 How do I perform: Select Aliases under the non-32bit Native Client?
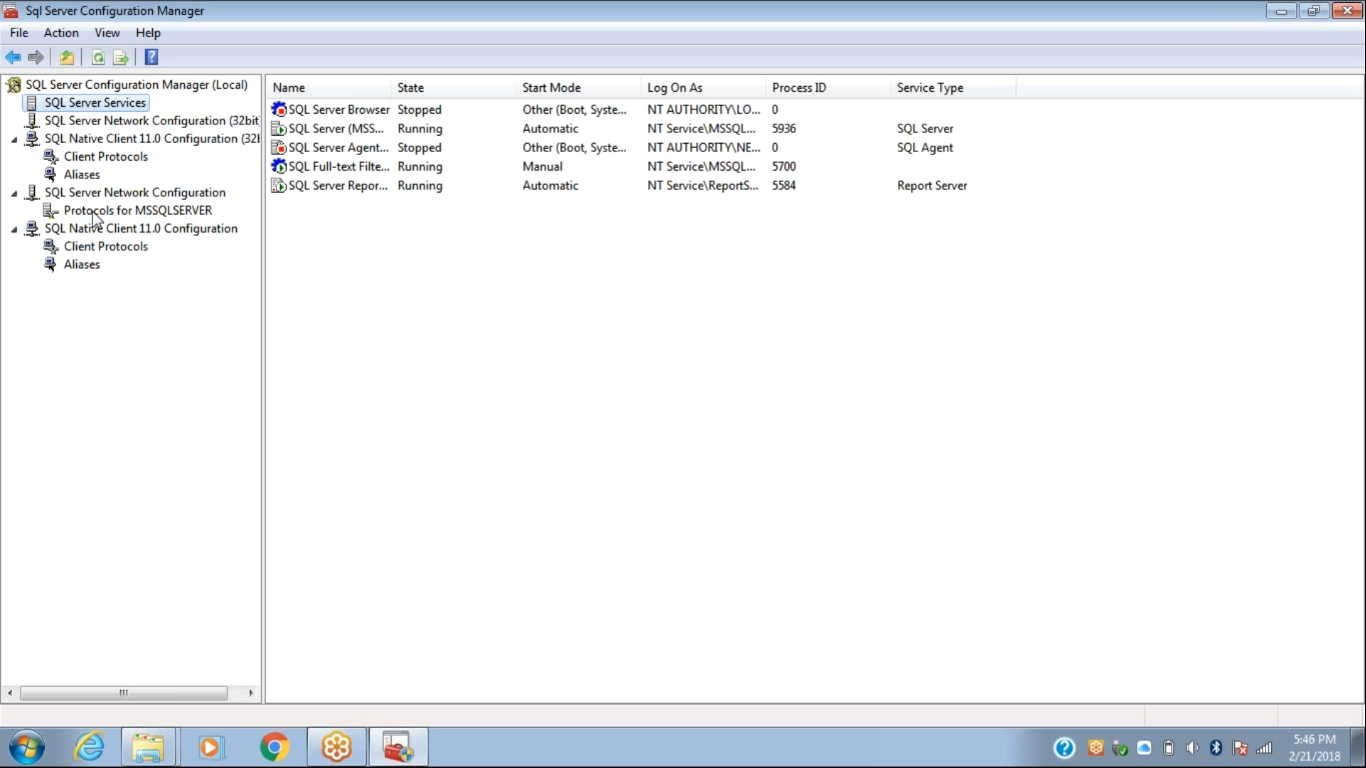tap(82, 265)
